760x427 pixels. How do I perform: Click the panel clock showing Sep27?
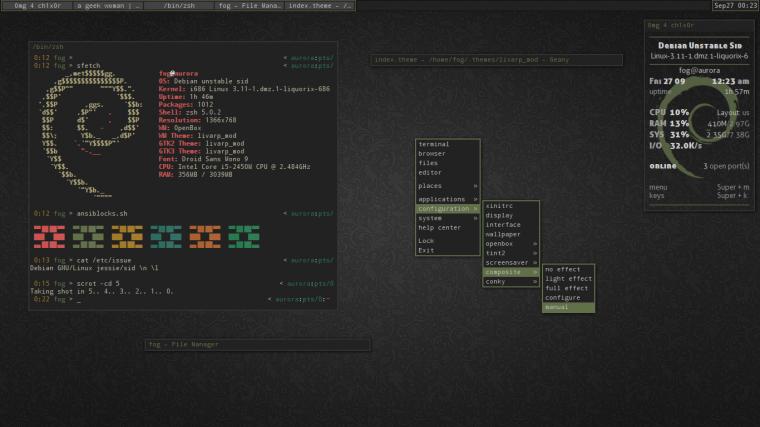point(734,6)
